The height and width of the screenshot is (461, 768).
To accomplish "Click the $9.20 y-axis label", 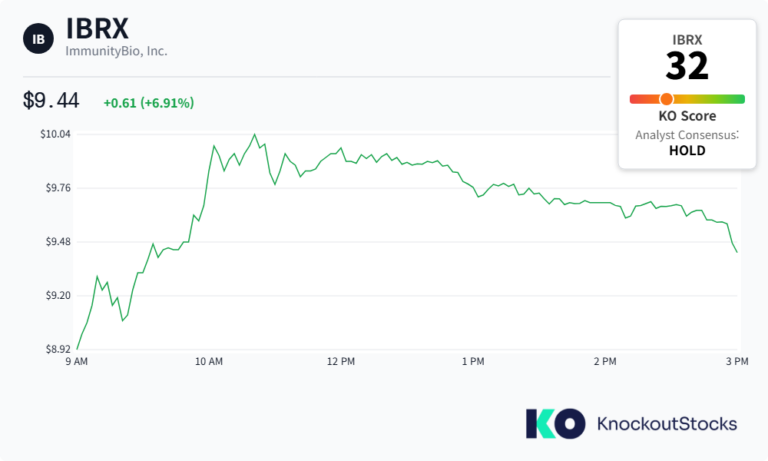I will (x=58, y=295).
